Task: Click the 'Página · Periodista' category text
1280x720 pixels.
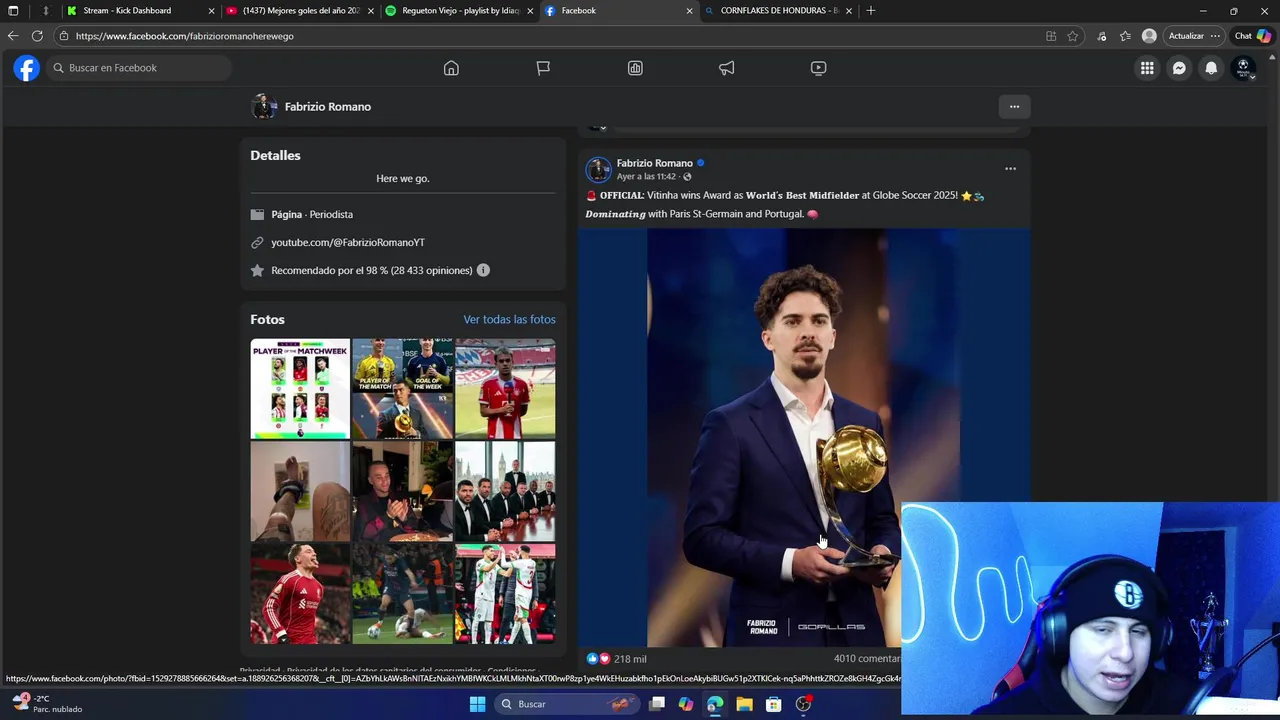Action: pyautogui.click(x=312, y=215)
